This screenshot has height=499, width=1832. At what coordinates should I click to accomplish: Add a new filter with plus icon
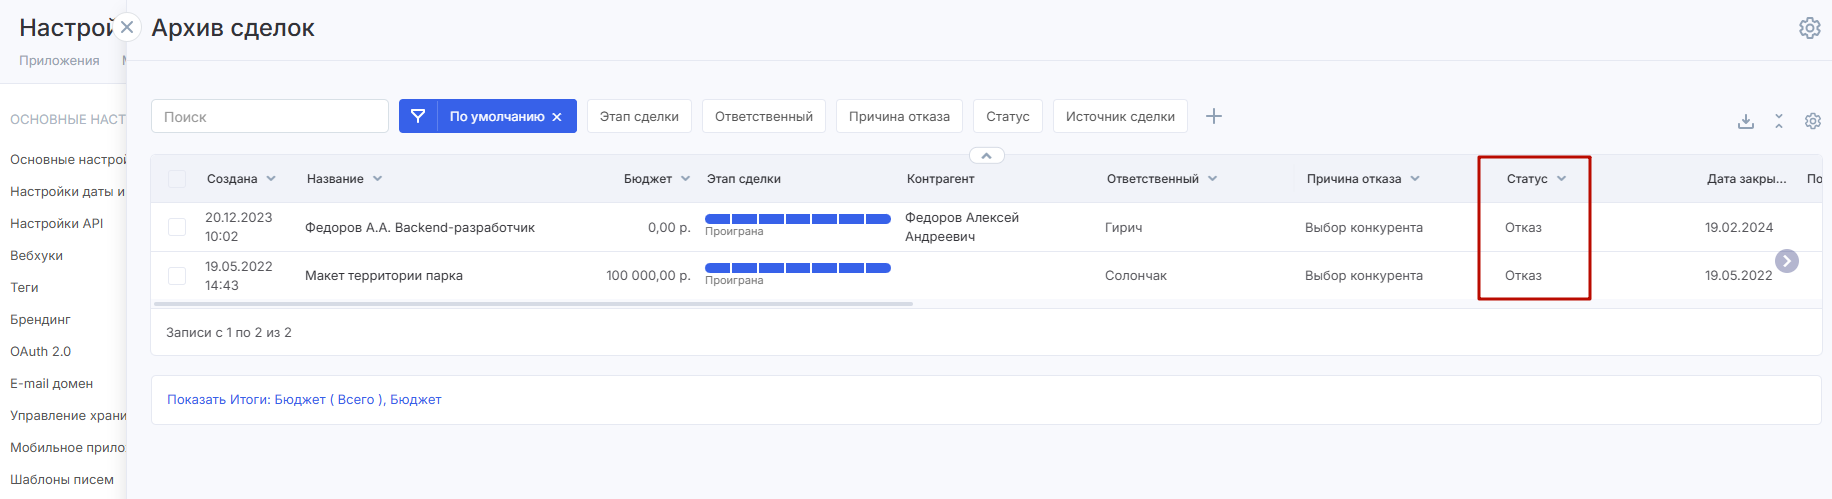click(x=1213, y=116)
